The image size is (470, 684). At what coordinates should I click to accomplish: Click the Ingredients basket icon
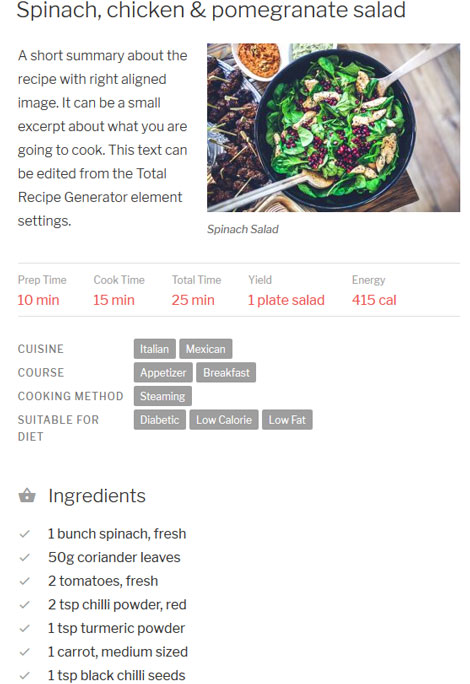pyautogui.click(x=27, y=496)
